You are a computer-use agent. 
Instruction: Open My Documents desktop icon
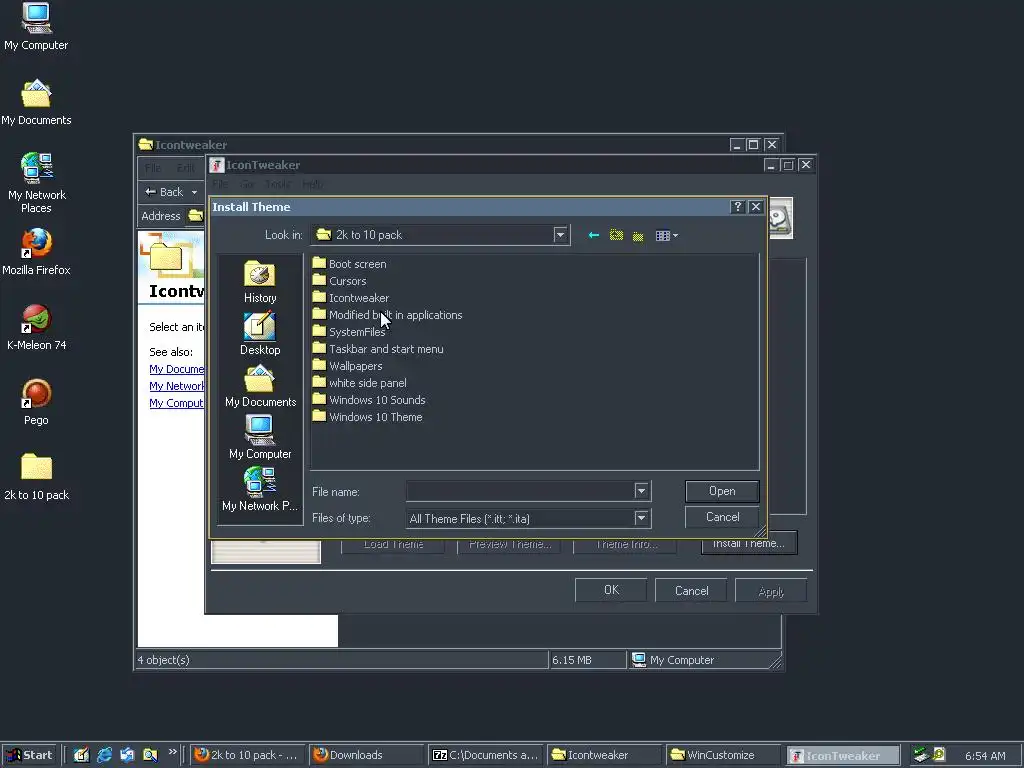click(36, 103)
